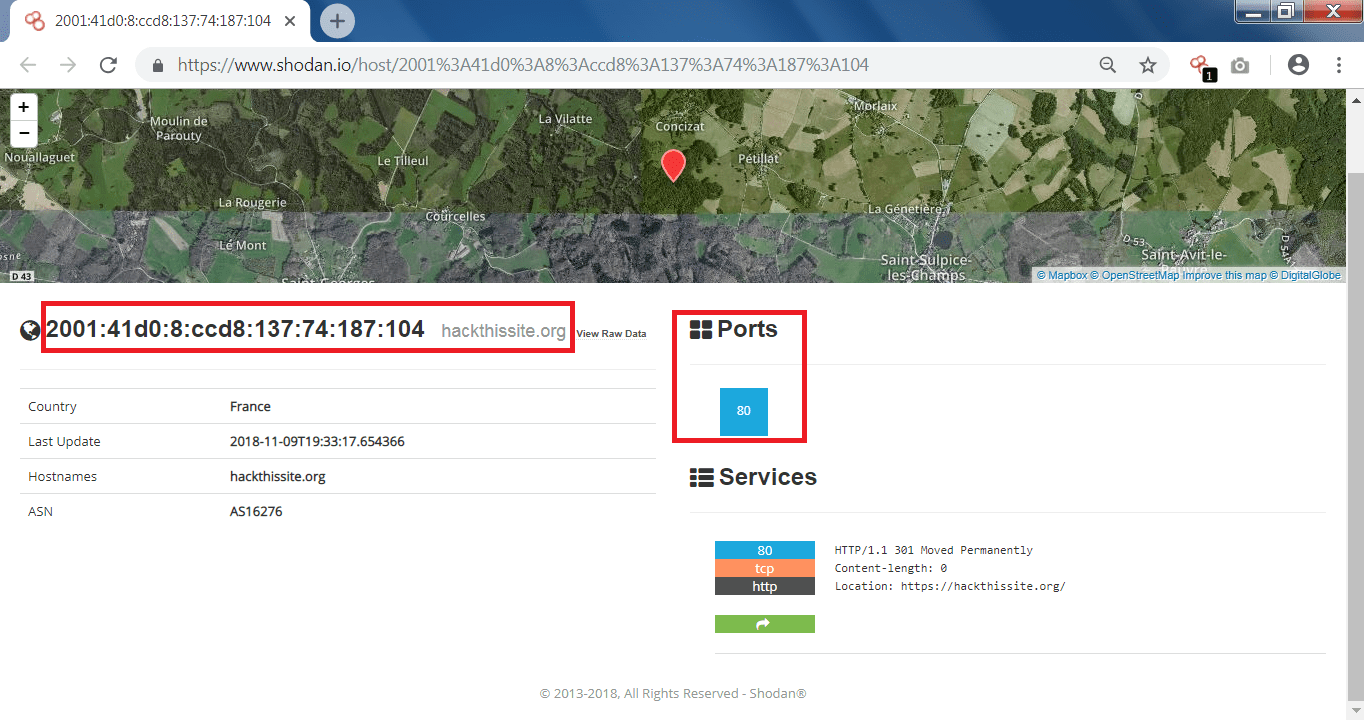Click the Location: https://hackthissite.org/ line
Screen dimensions: 1364x720
click(x=950, y=586)
